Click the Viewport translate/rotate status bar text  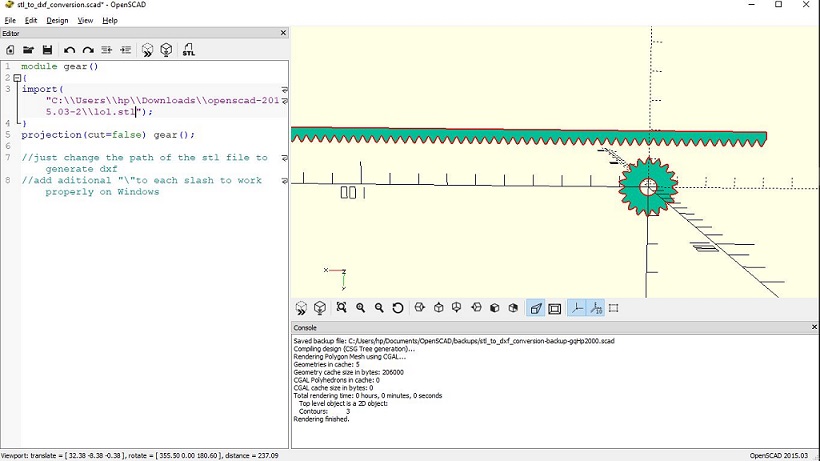tap(140, 456)
